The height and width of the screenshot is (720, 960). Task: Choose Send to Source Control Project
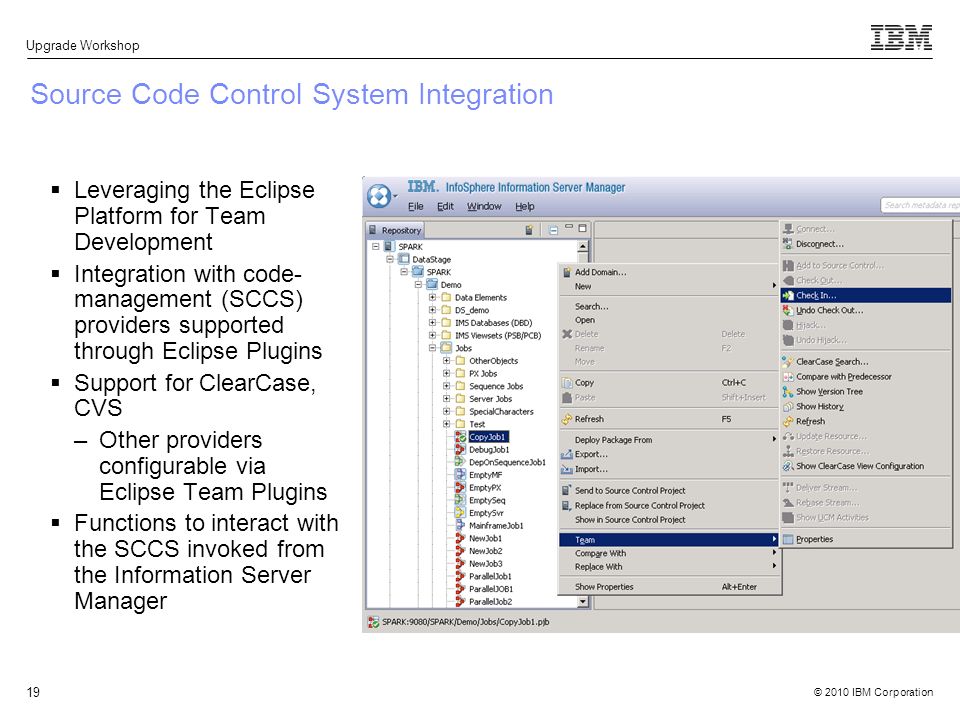click(669, 490)
